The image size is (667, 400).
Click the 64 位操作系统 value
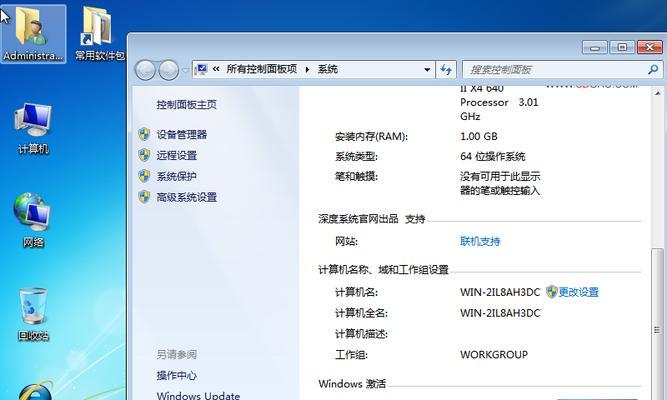[493, 156]
